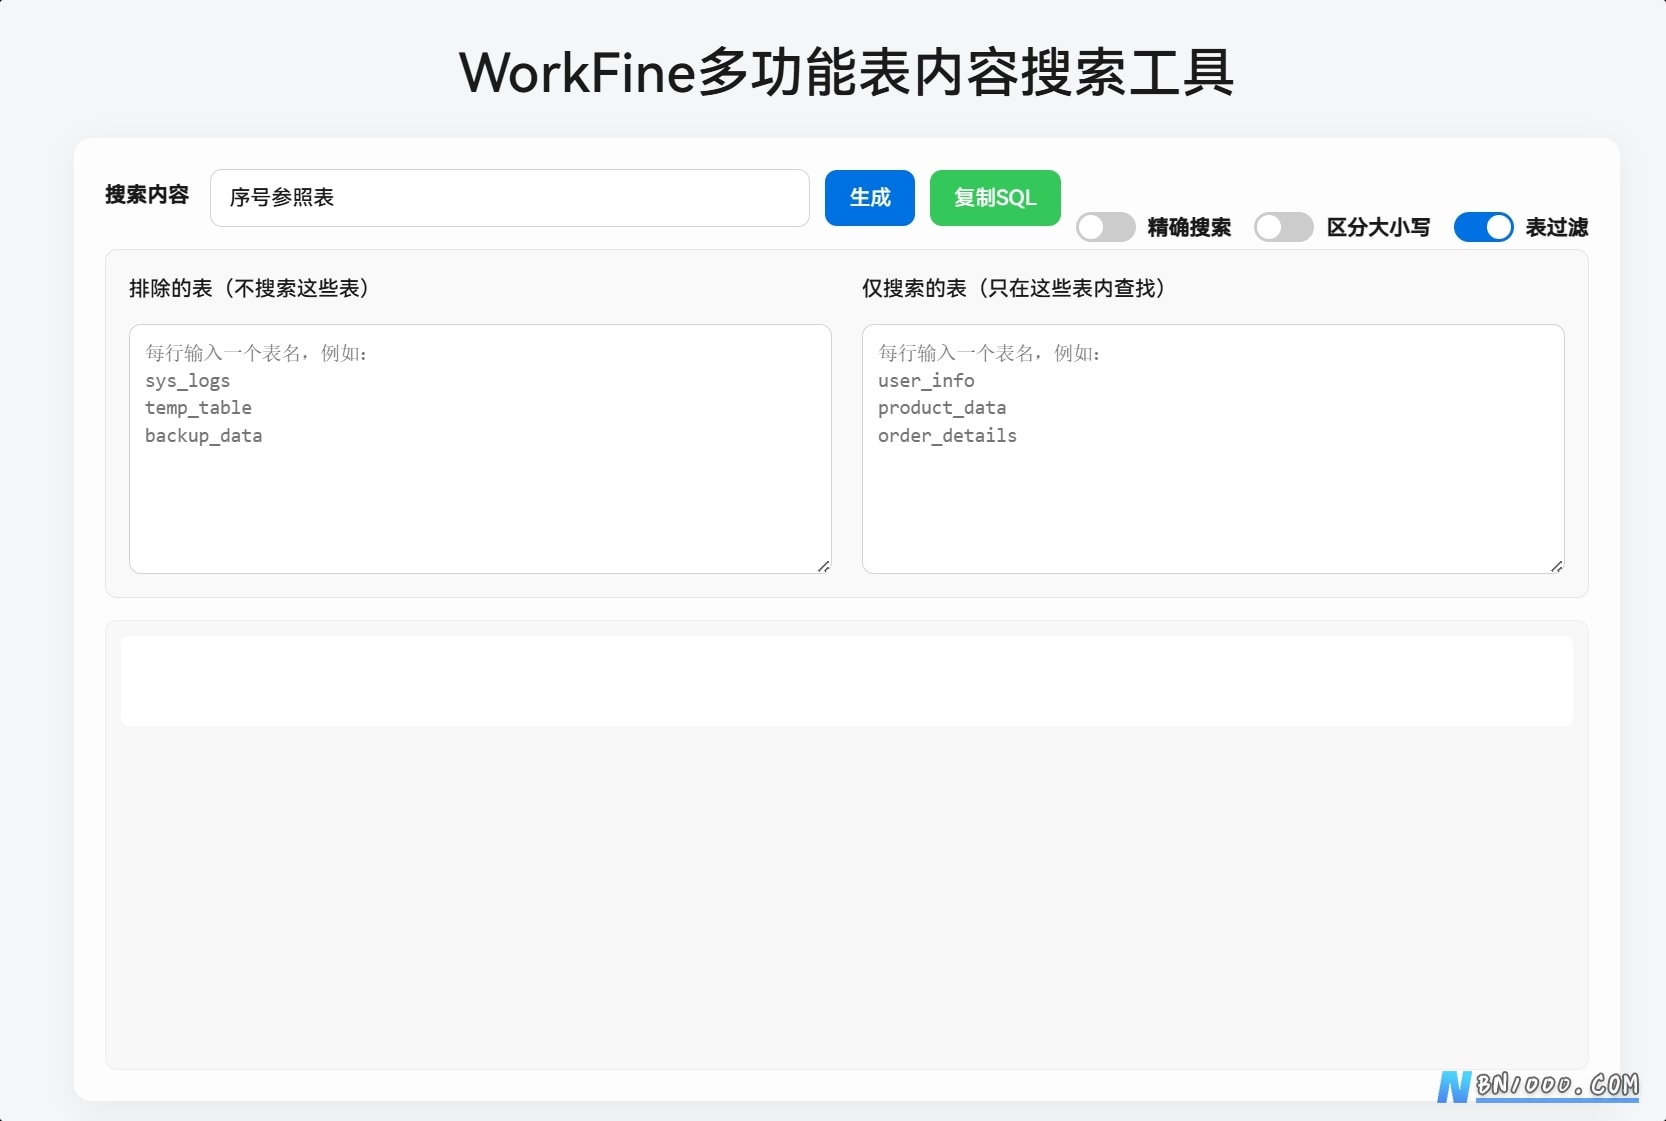Click the 复制SQL button
This screenshot has width=1666, height=1121.
click(995, 198)
